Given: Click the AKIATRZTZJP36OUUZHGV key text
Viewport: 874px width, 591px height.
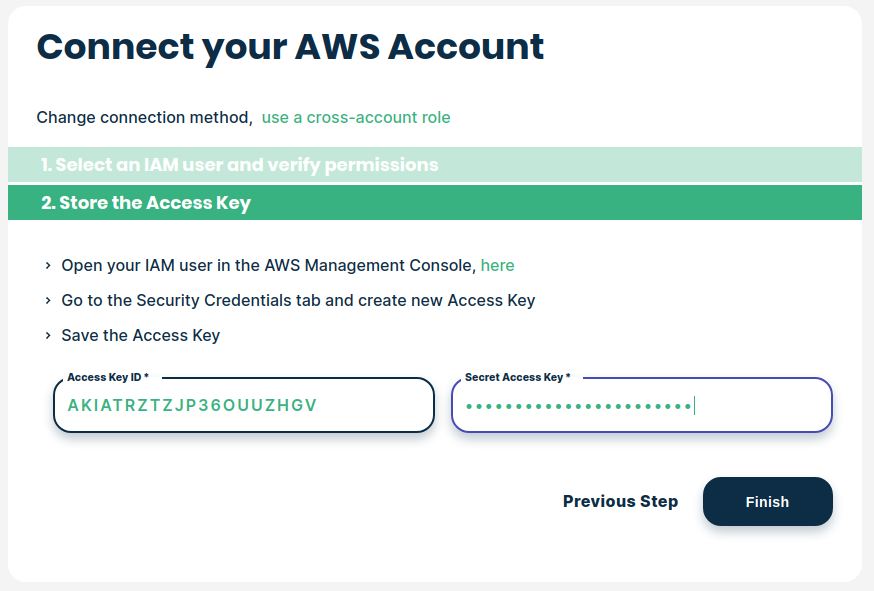Looking at the screenshot, I should 192,405.
